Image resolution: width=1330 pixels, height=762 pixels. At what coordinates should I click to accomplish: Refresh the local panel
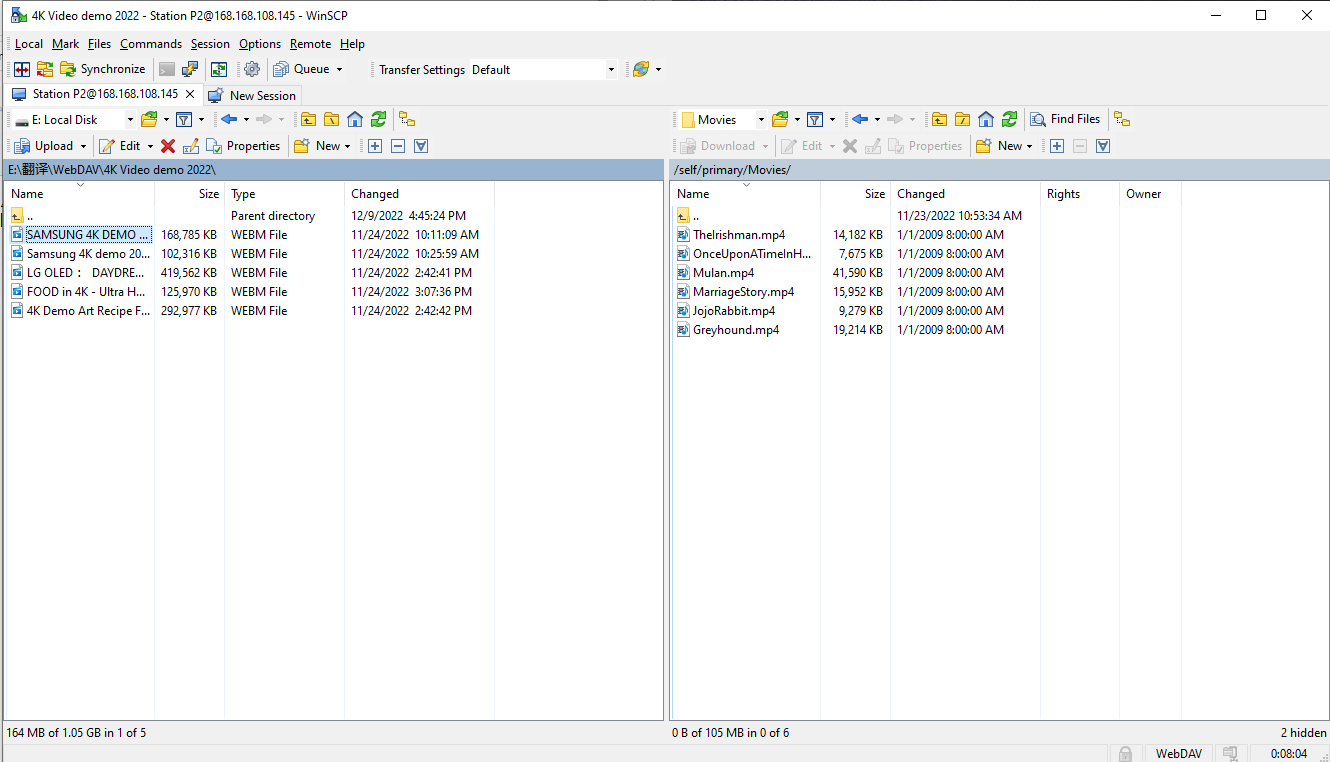(378, 119)
